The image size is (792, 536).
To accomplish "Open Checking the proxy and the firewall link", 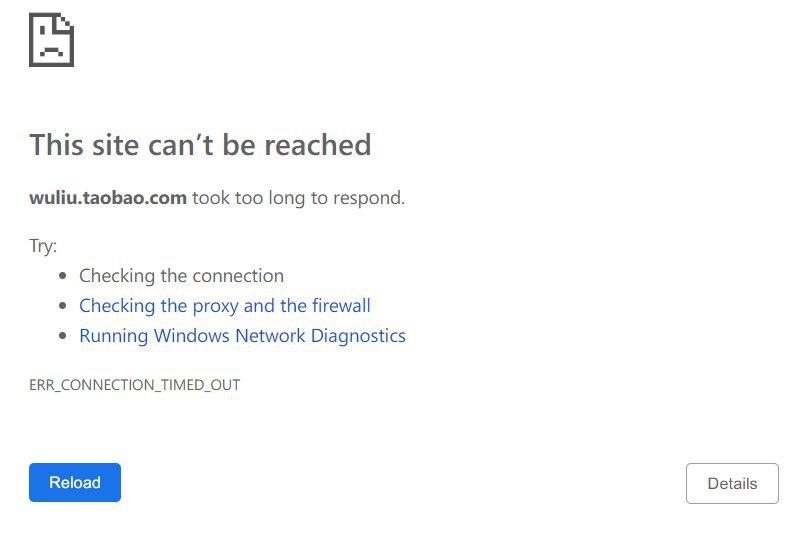I will point(224,306).
